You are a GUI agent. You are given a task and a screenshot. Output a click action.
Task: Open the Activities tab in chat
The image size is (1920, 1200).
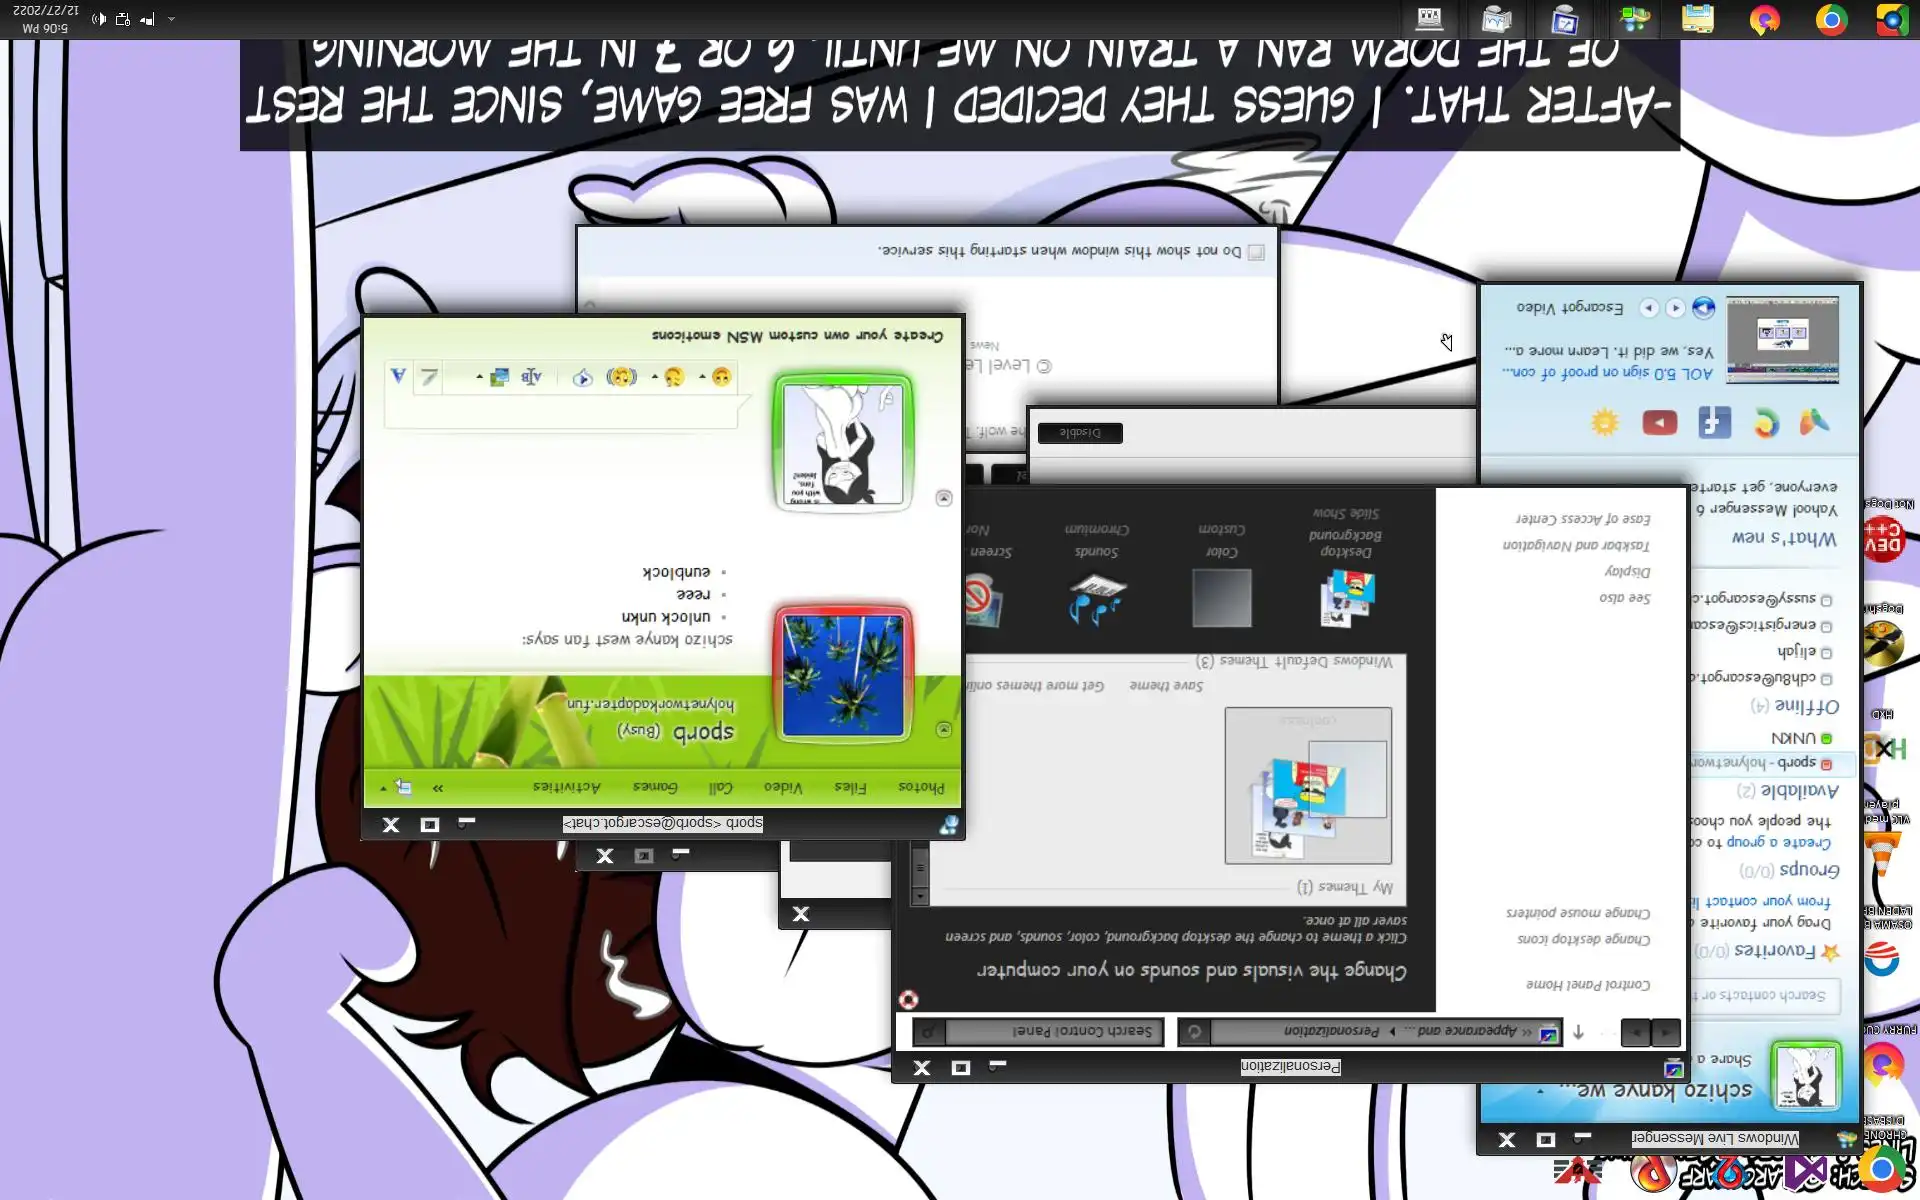(x=566, y=787)
